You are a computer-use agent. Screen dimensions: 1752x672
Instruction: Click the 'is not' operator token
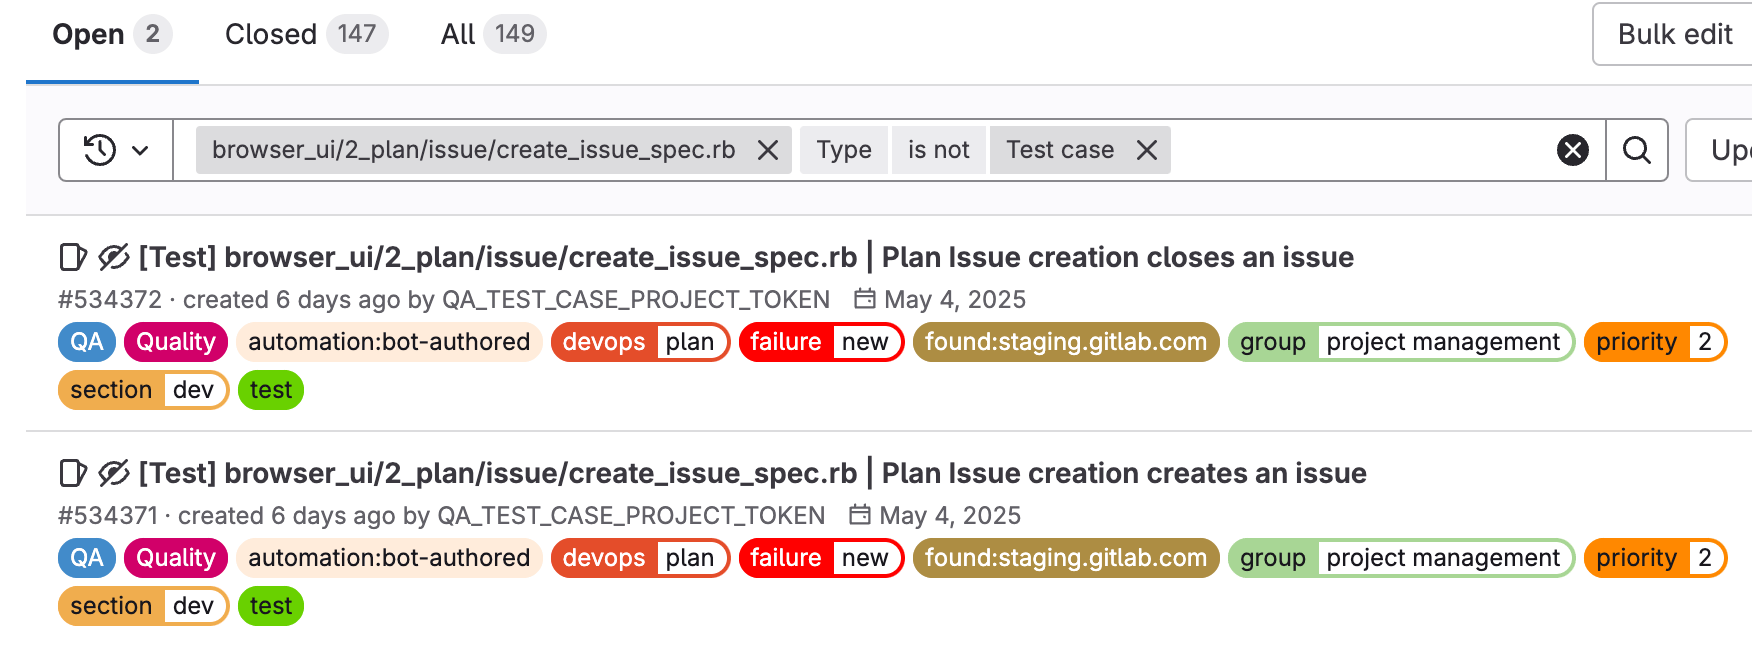click(939, 150)
